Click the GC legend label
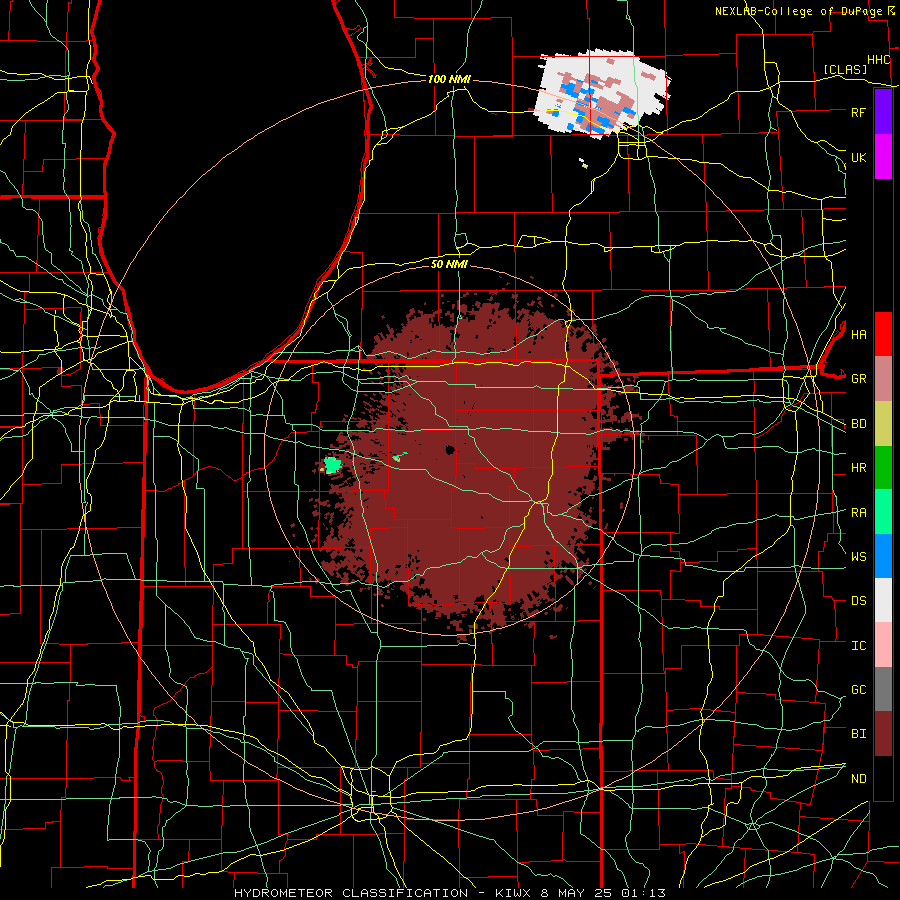 [858, 690]
